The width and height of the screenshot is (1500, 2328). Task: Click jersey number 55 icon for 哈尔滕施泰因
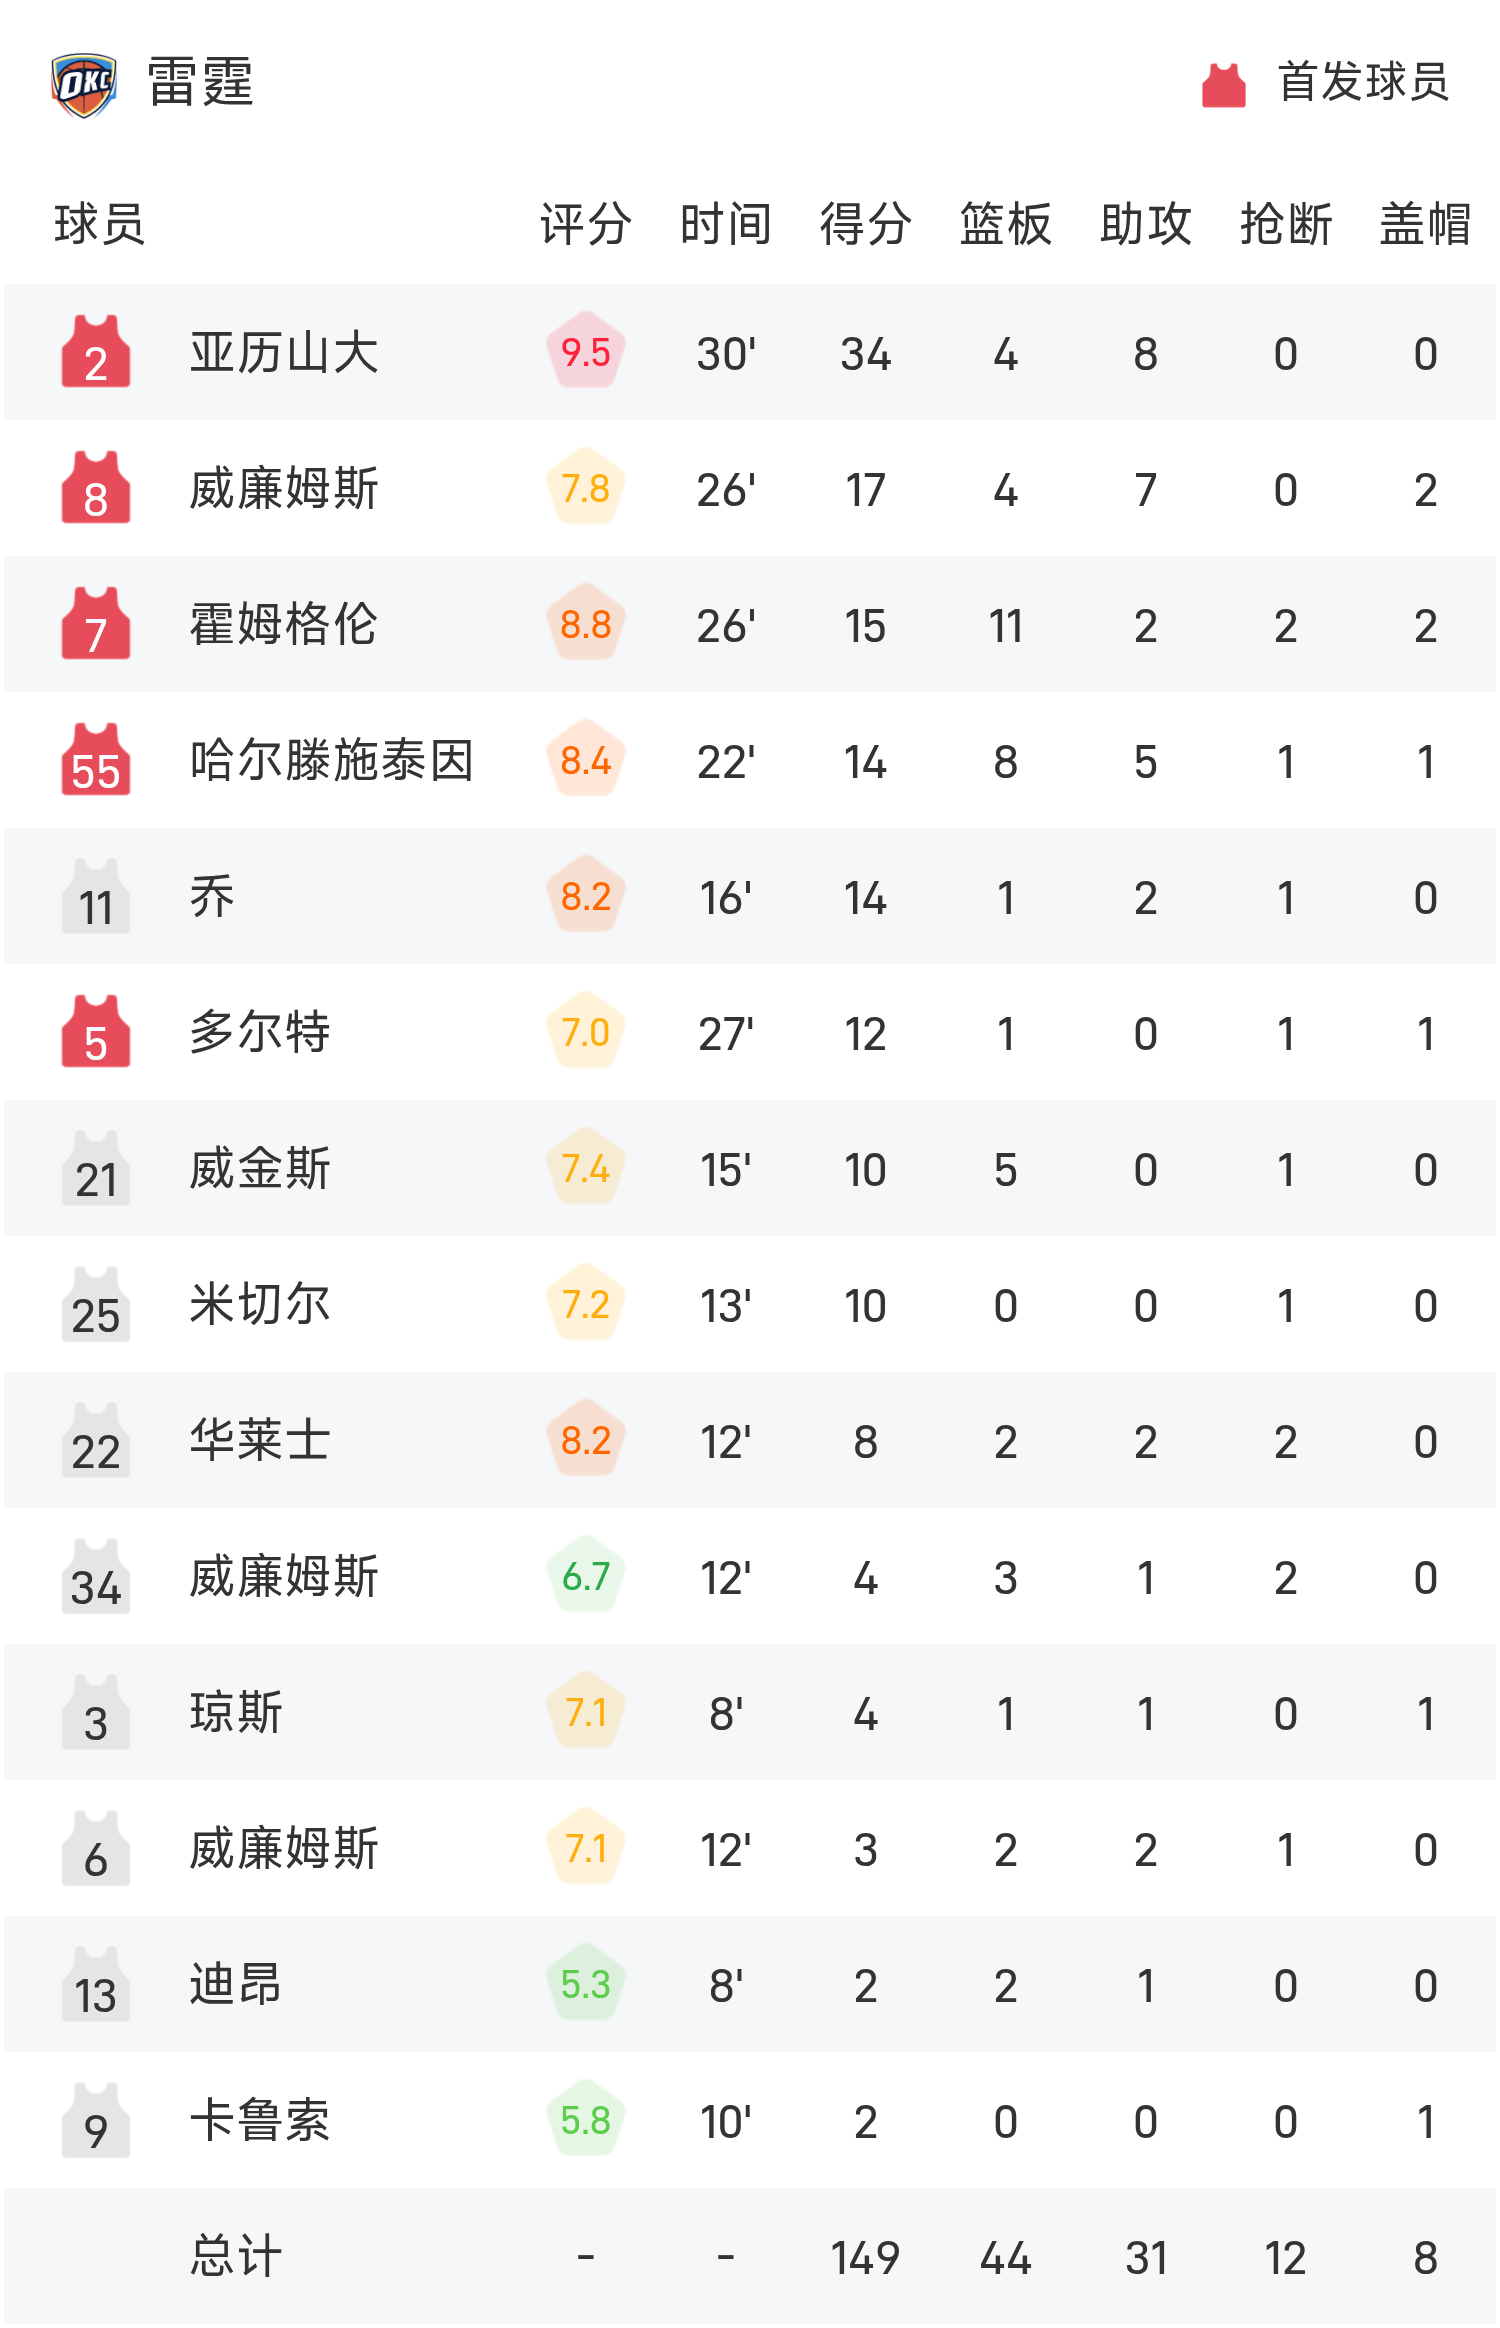coord(95,760)
